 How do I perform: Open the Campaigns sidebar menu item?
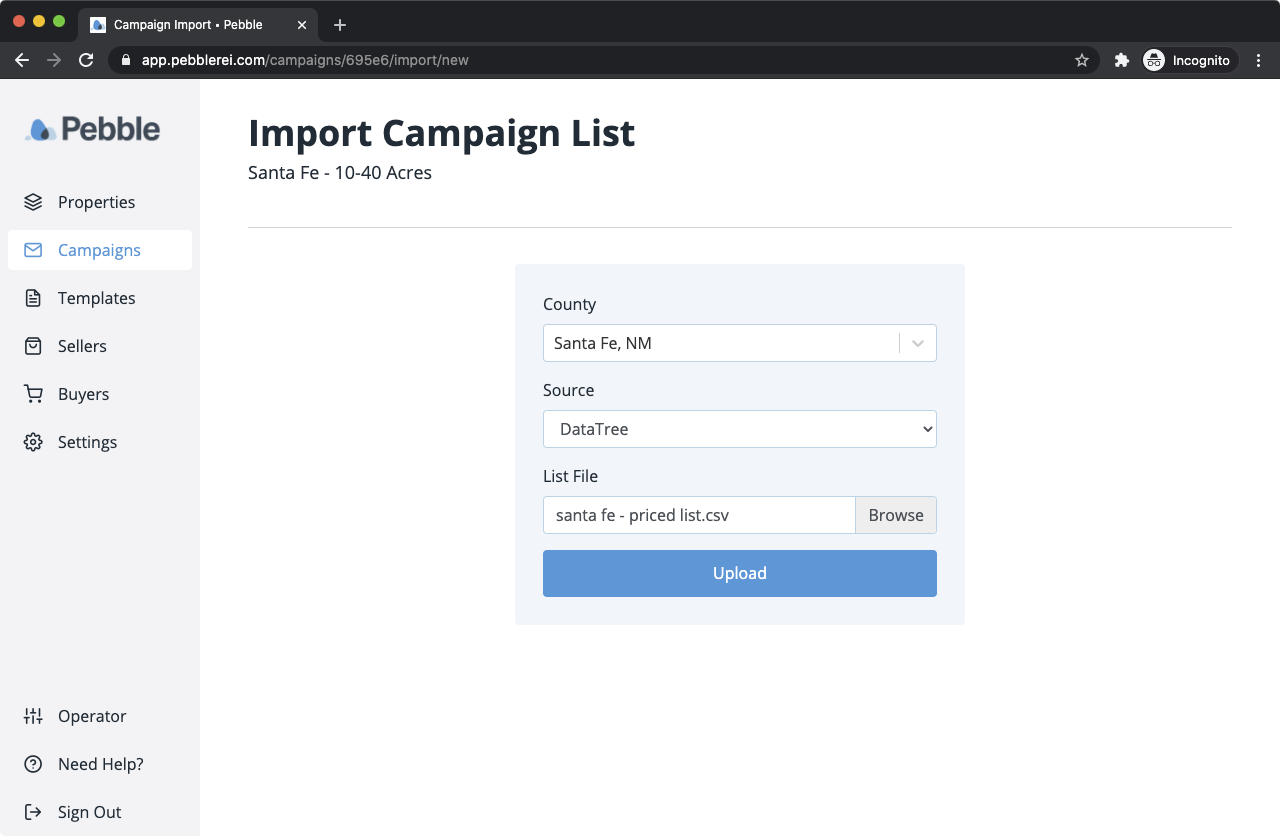(99, 250)
